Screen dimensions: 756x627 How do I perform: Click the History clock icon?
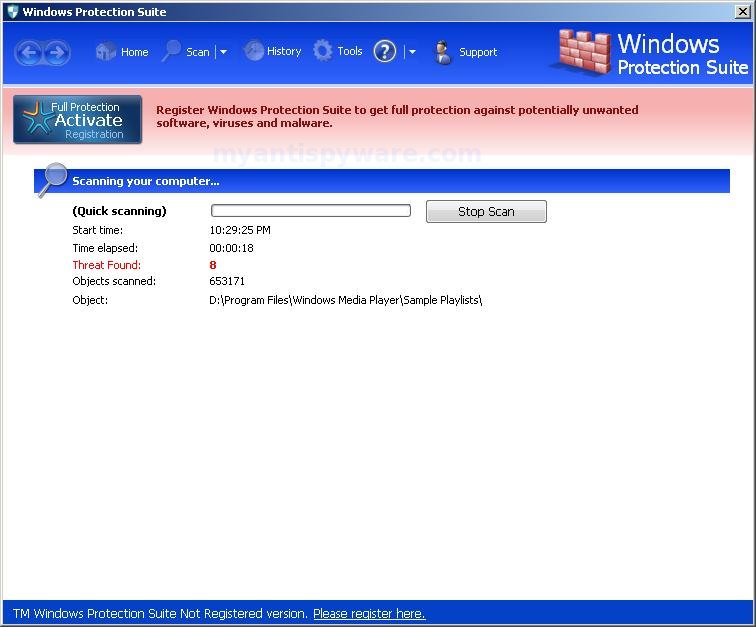[254, 51]
